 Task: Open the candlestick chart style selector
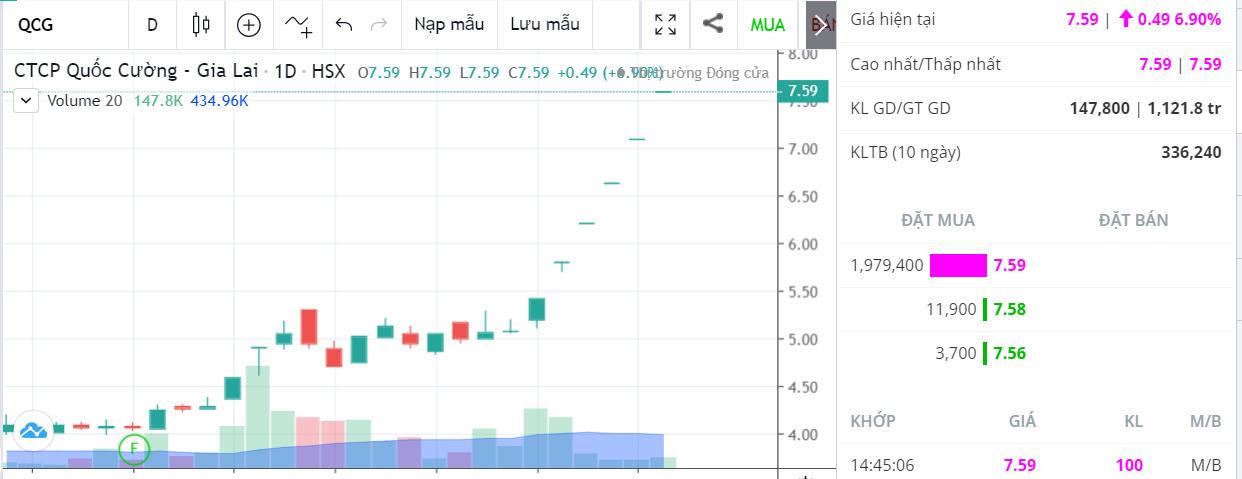201,25
